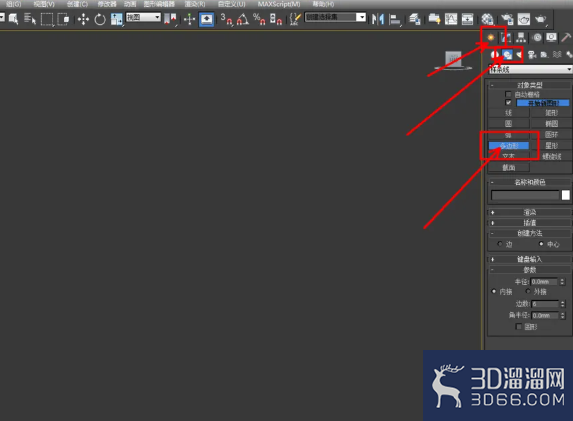Toggle Keyboard Shortcut Override button
The height and width of the screenshot is (421, 573).
(206, 19)
